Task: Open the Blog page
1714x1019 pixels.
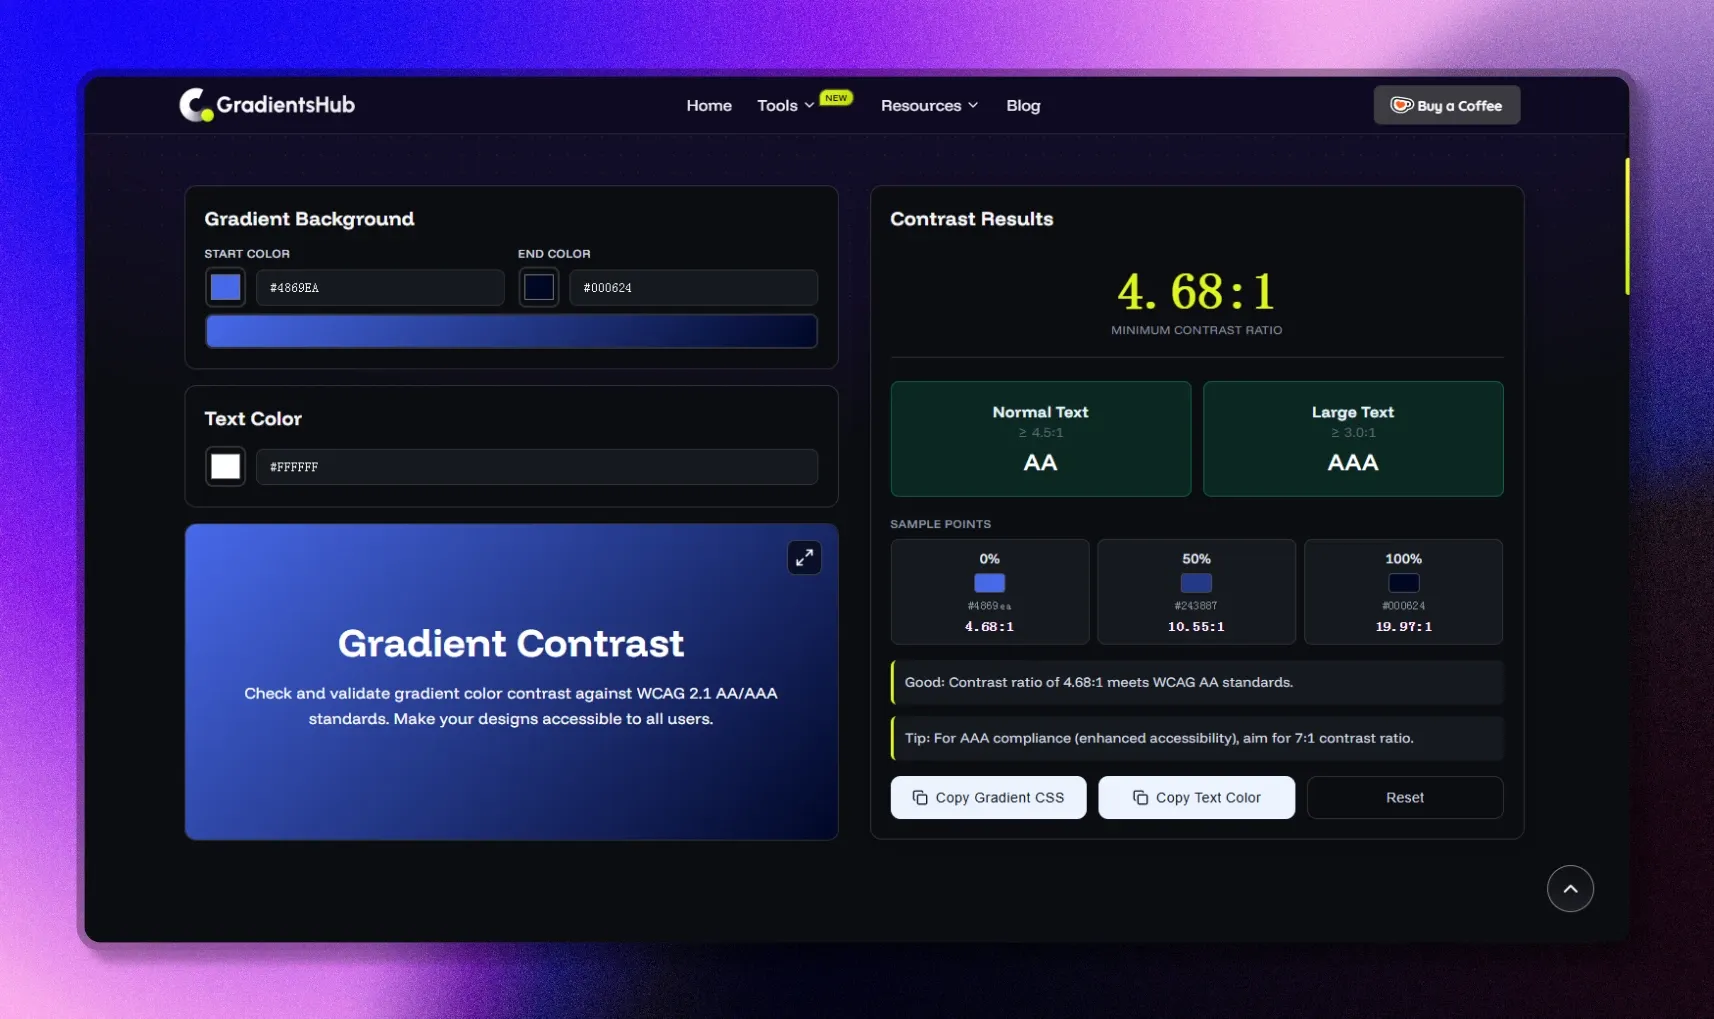Action: coord(1023,106)
